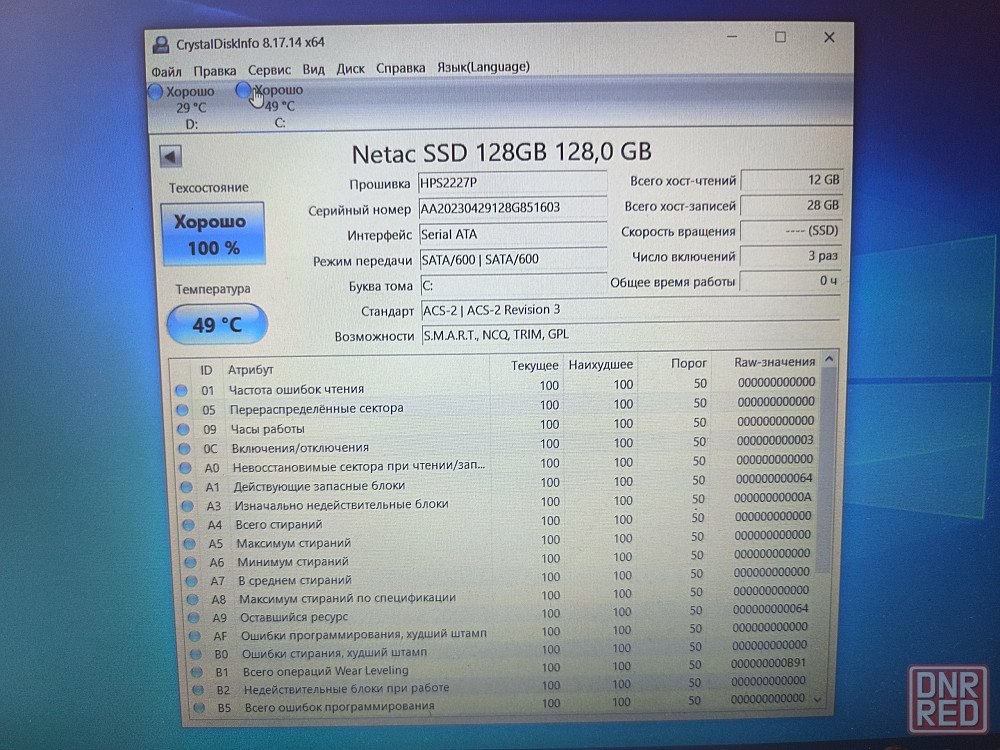Click Общее время работы value 0 ч
The image size is (1000, 750).
click(790, 281)
